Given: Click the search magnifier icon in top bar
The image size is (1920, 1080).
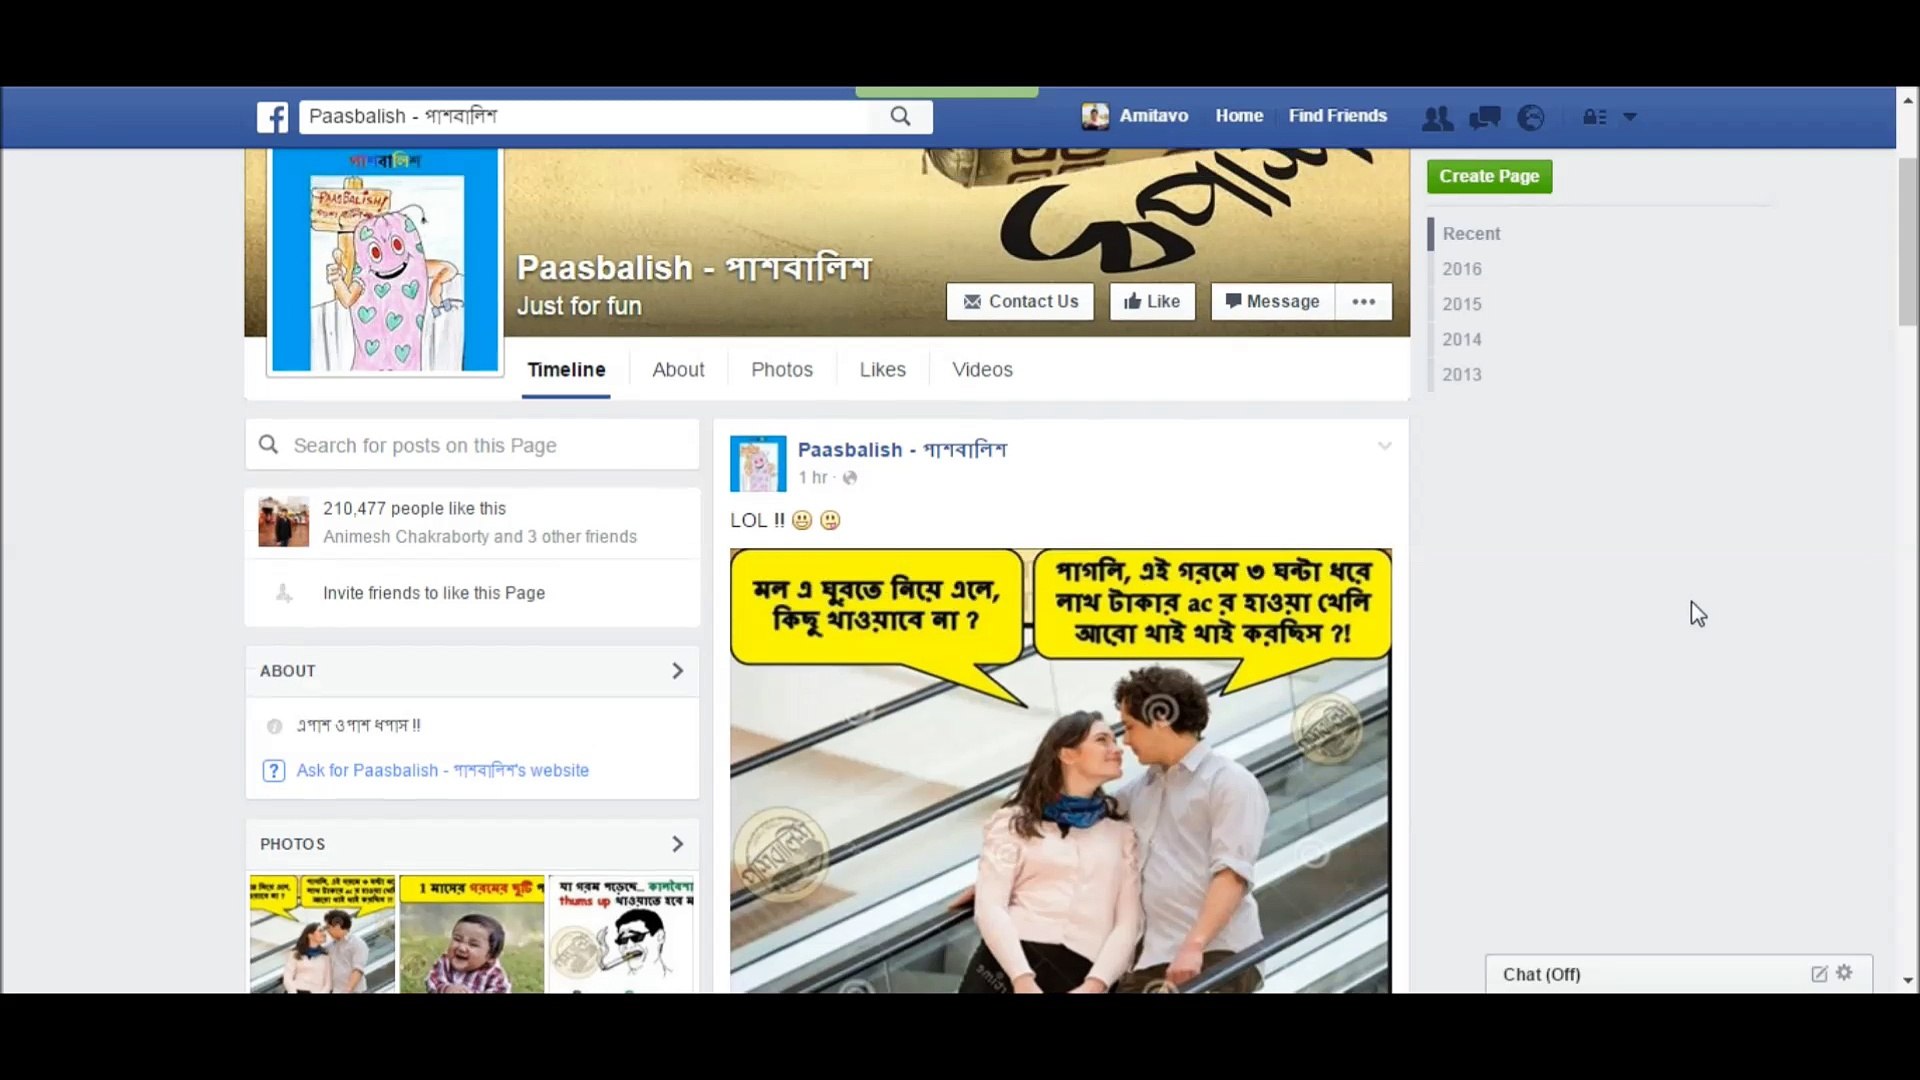Looking at the screenshot, I should 900,116.
